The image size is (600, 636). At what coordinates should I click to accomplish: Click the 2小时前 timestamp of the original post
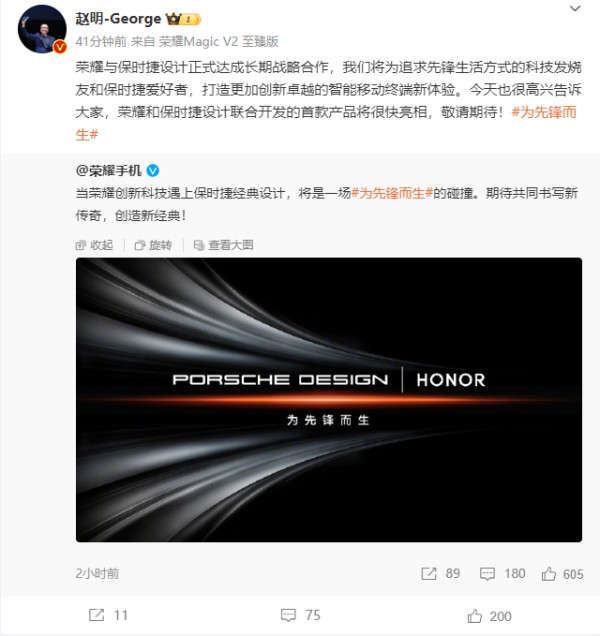click(97, 574)
